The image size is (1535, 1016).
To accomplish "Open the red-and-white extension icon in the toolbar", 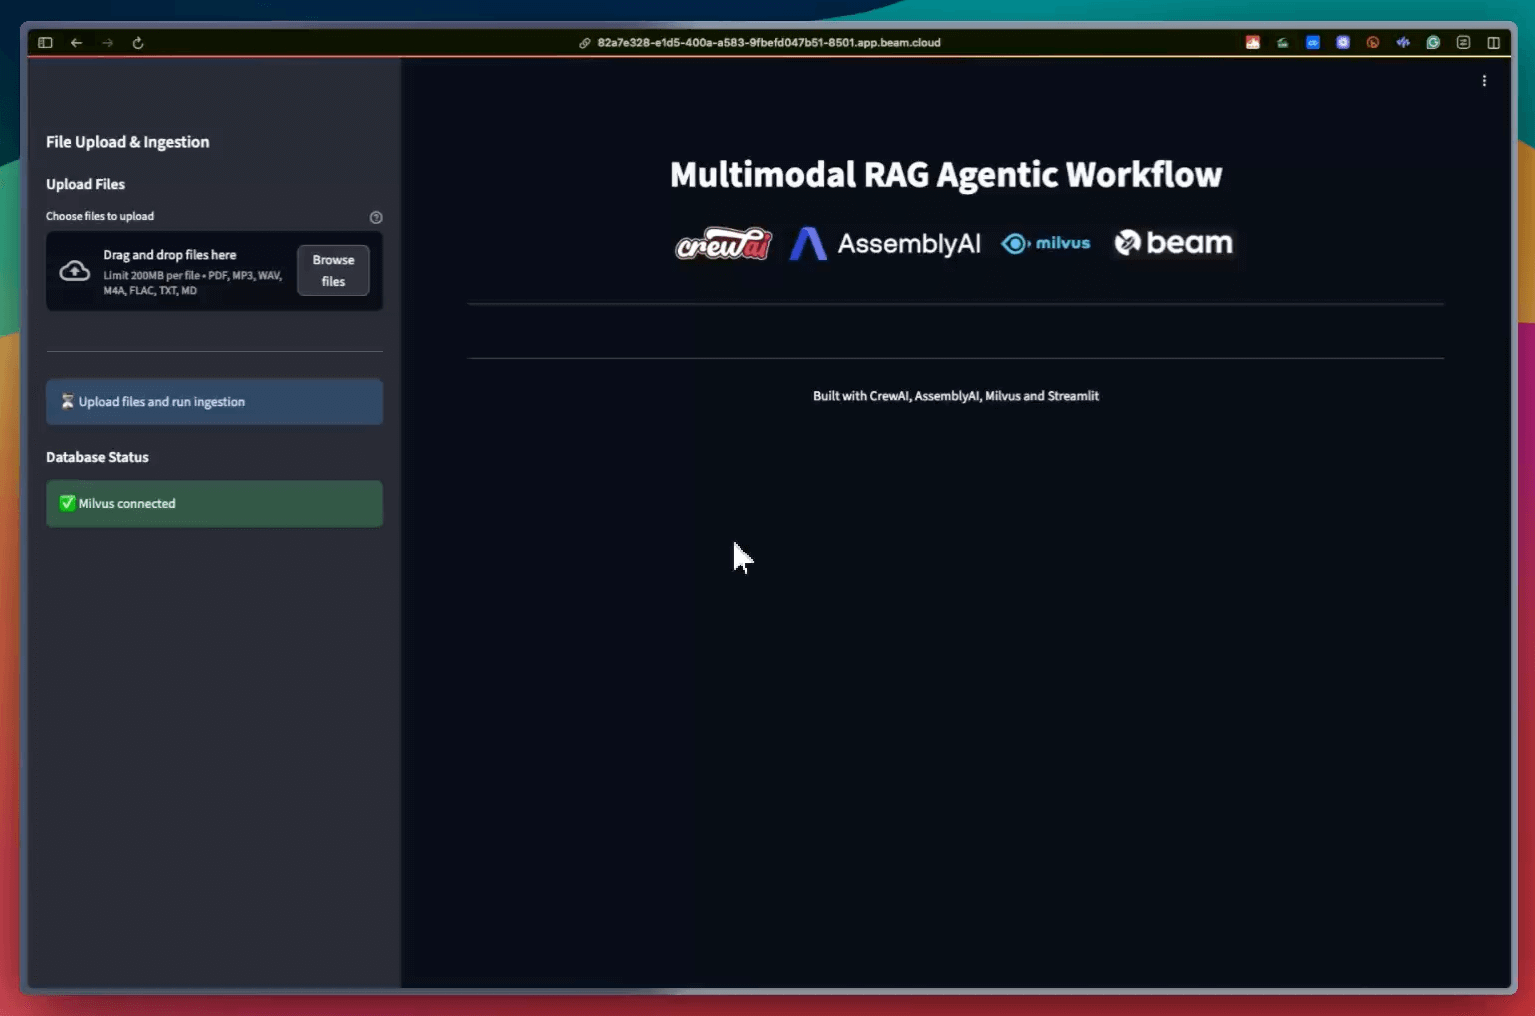I will point(1252,42).
